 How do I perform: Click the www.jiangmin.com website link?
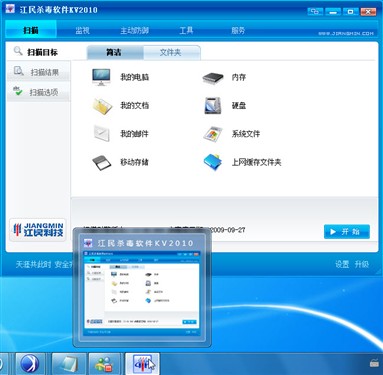click(346, 33)
